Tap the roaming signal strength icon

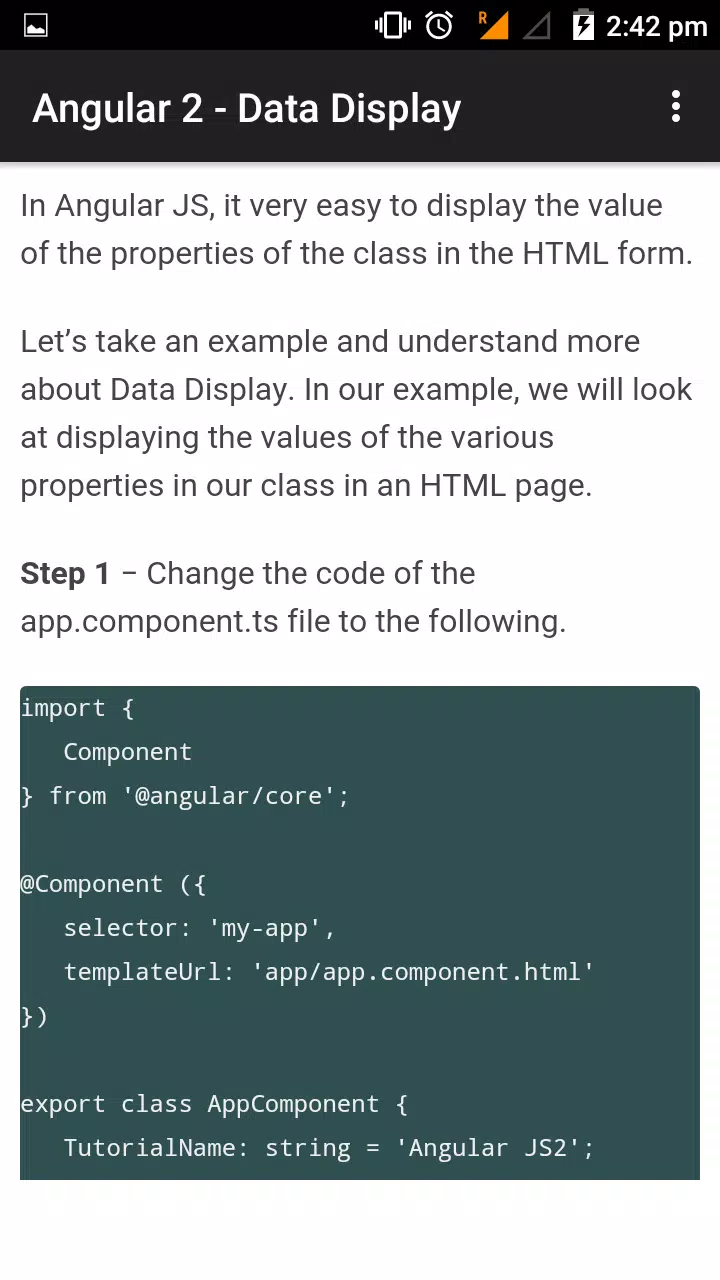click(493, 25)
